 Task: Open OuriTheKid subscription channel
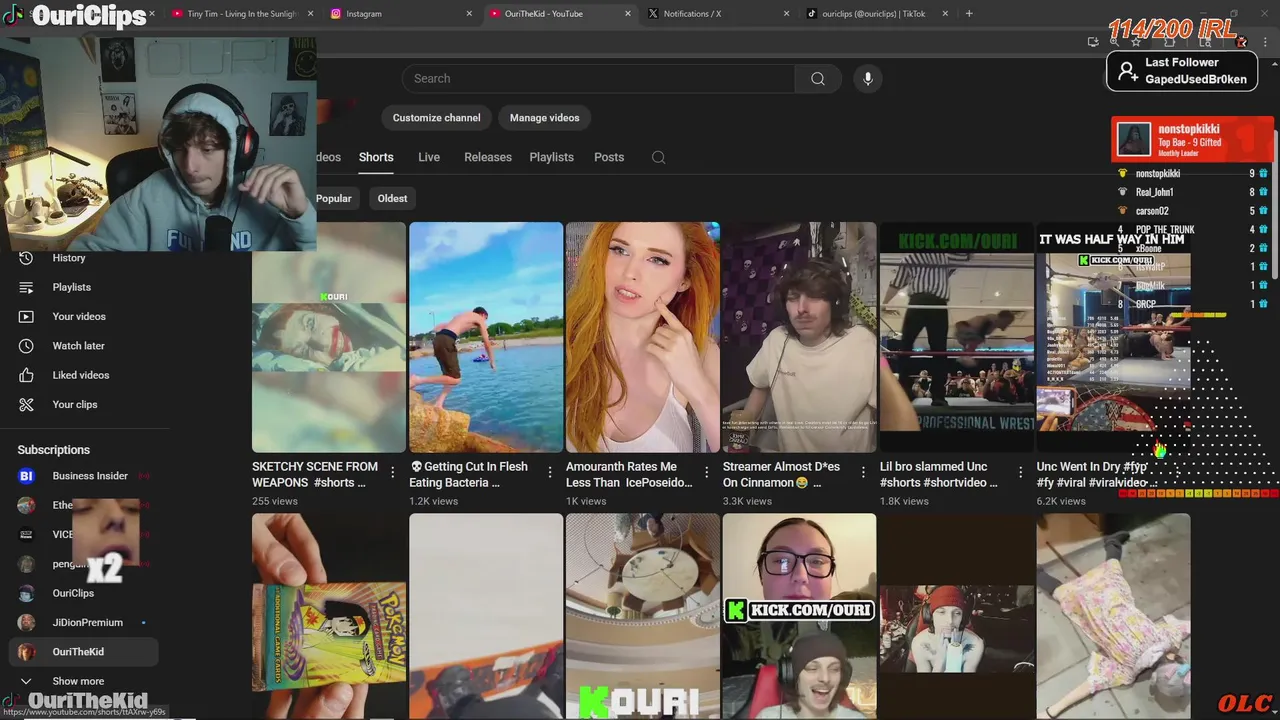[x=85, y=652]
